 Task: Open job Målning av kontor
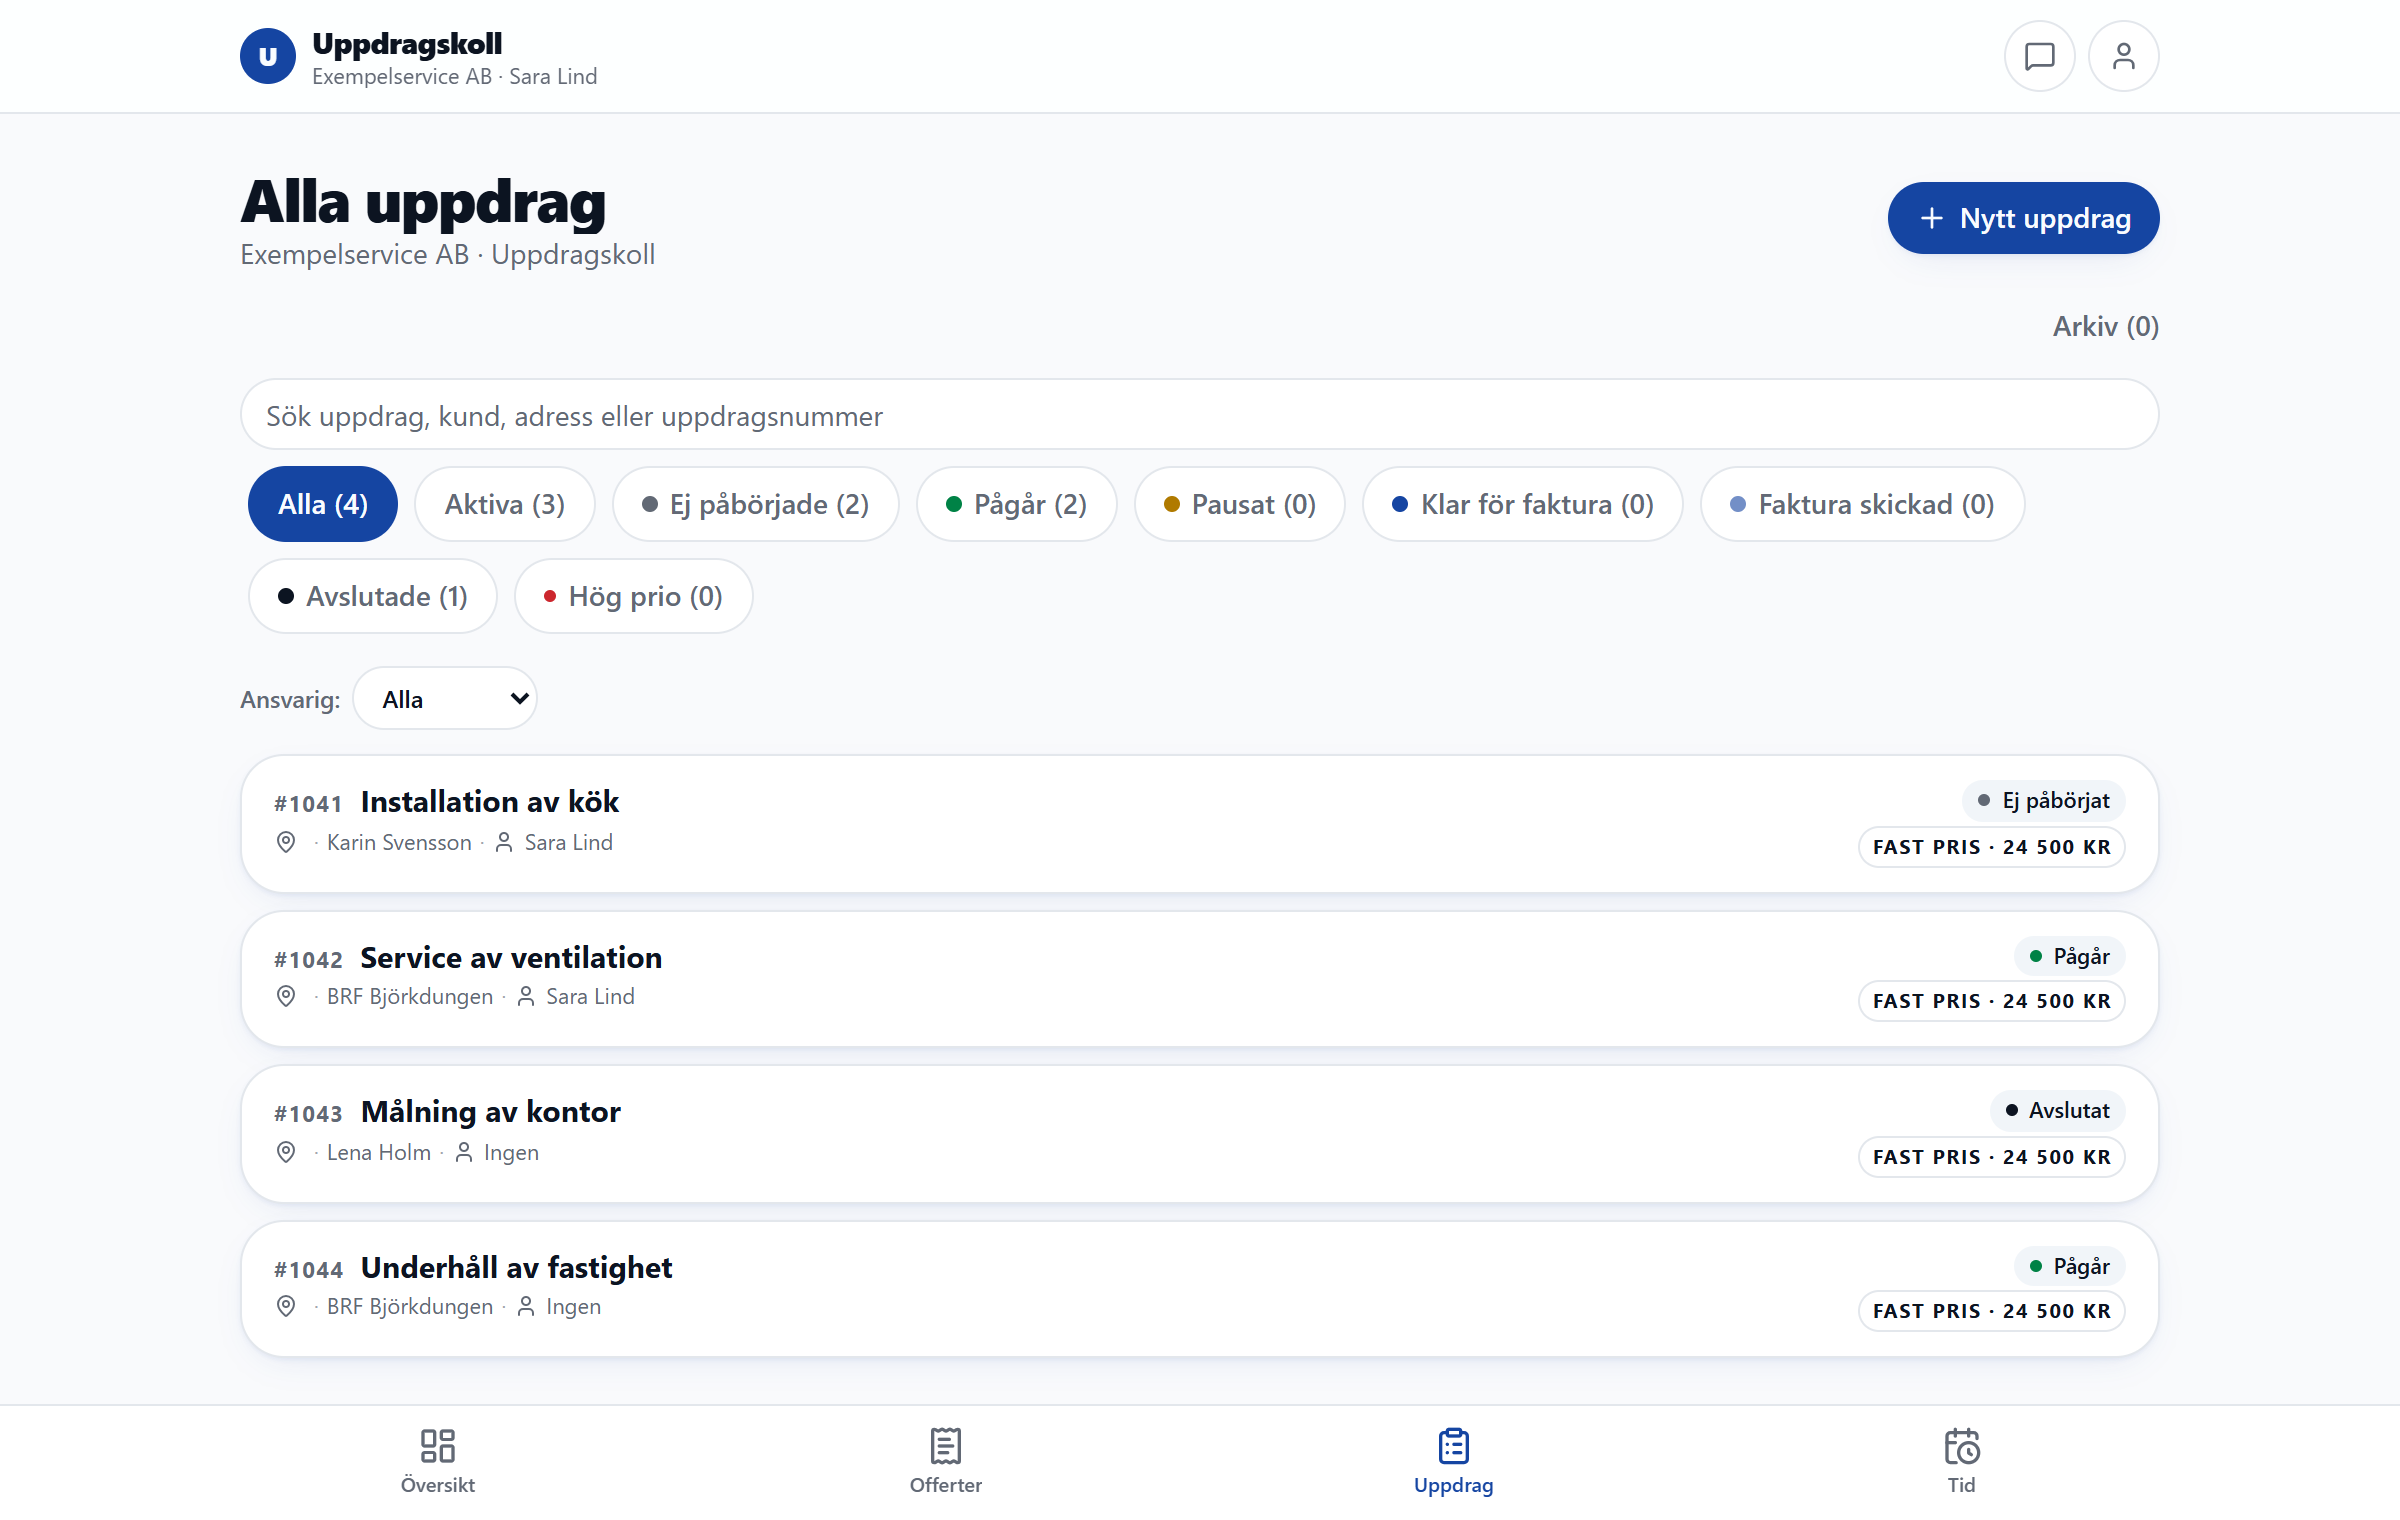tap(1199, 1134)
